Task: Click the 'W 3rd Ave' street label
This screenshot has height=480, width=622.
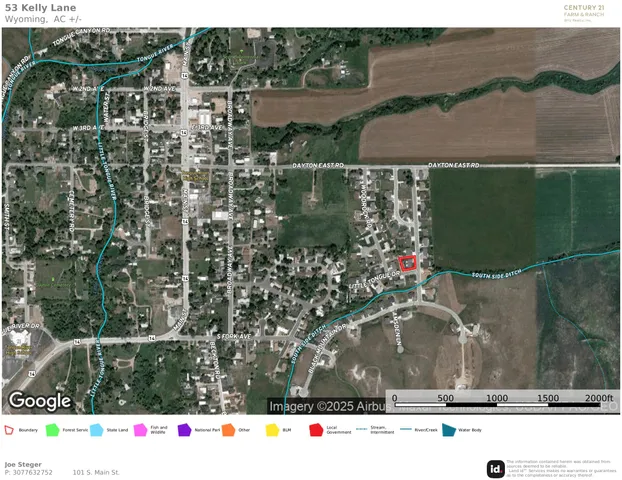Action: [88, 128]
